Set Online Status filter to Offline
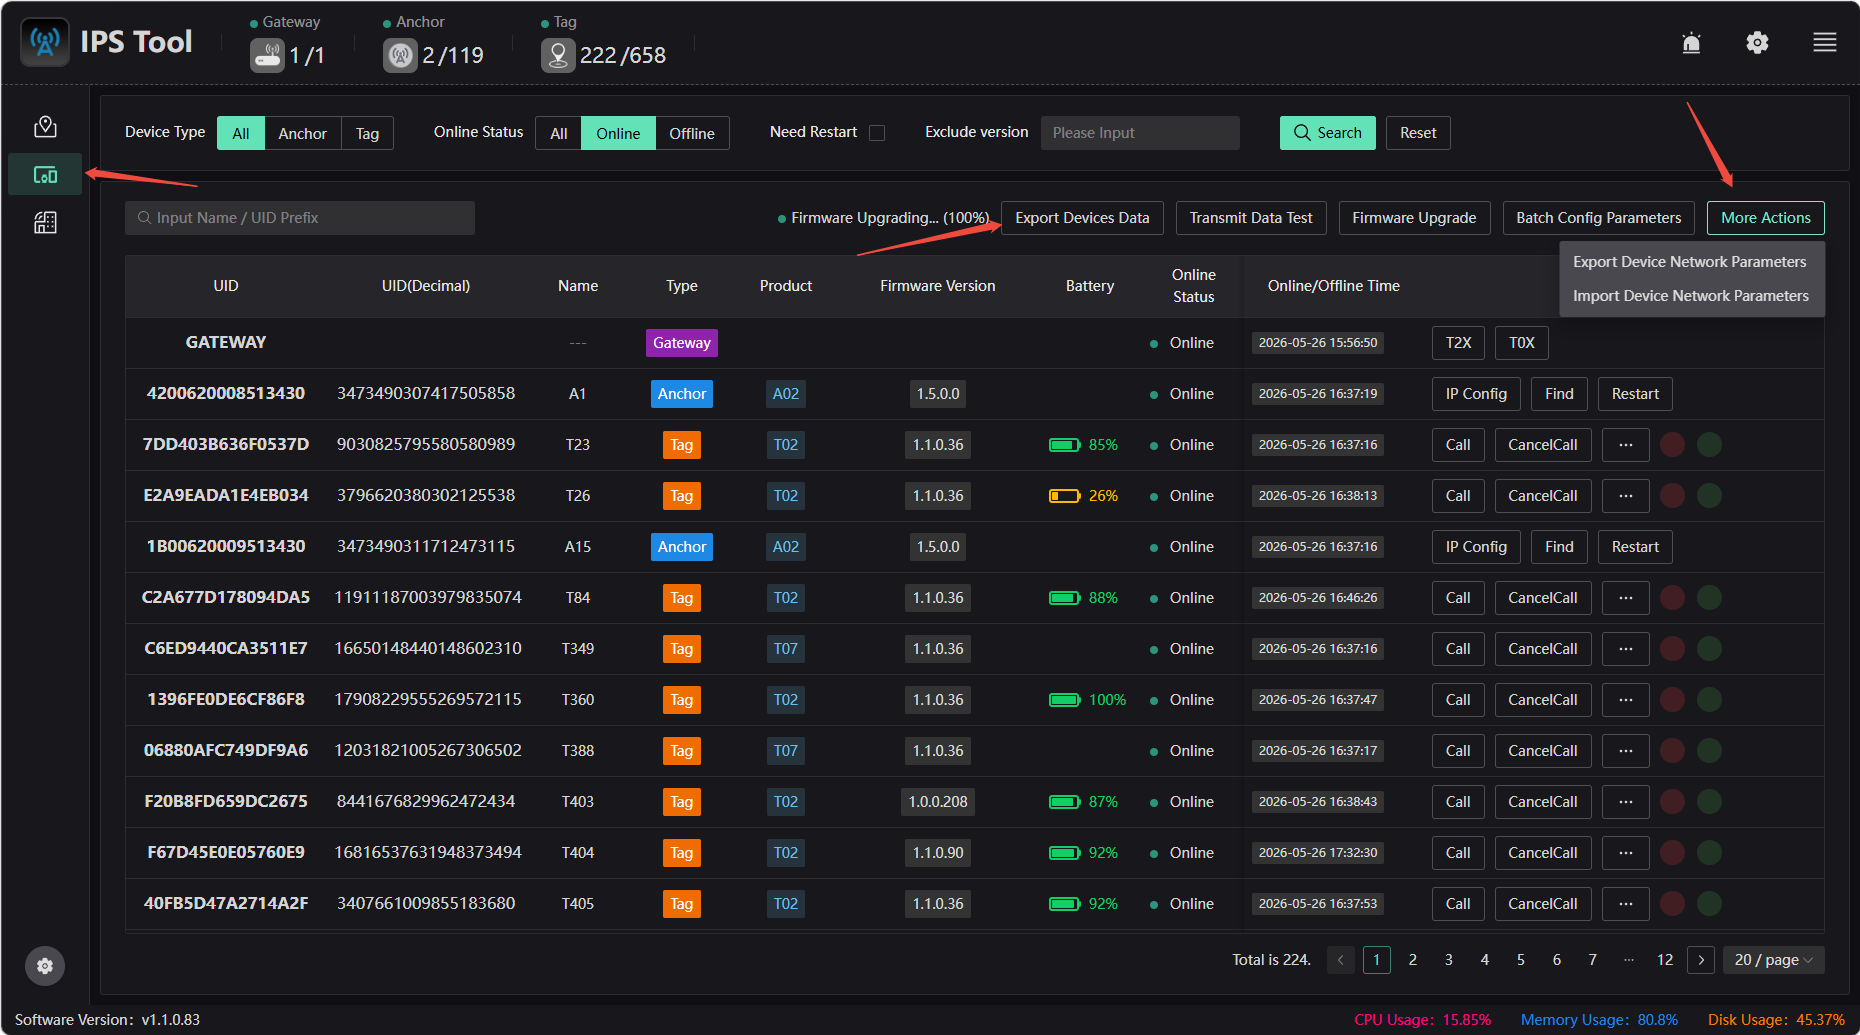The height and width of the screenshot is (1035, 1860). (692, 133)
